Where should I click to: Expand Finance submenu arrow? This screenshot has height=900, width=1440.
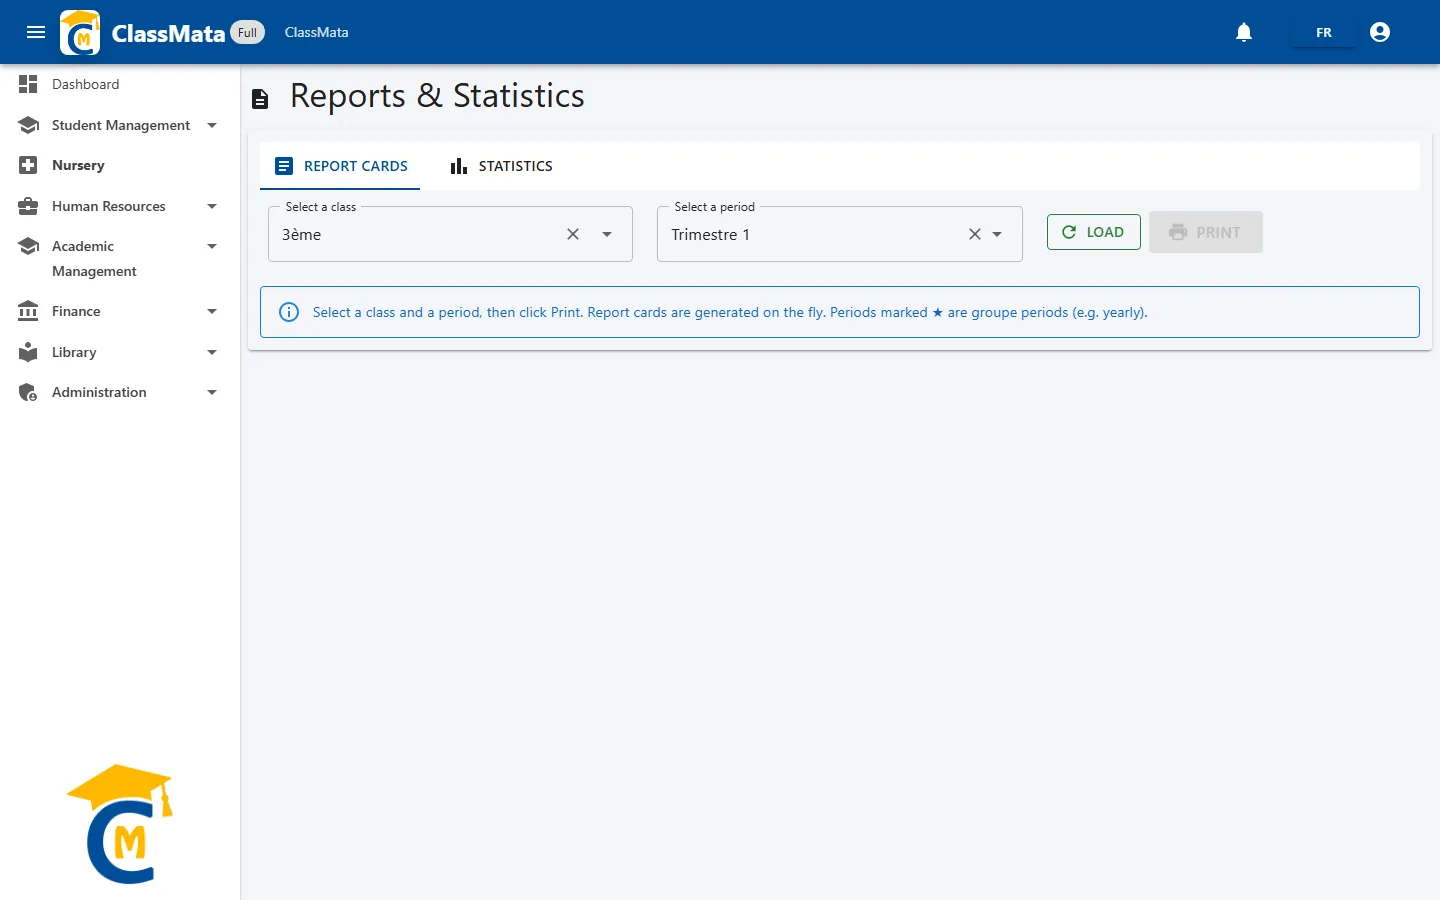point(212,311)
